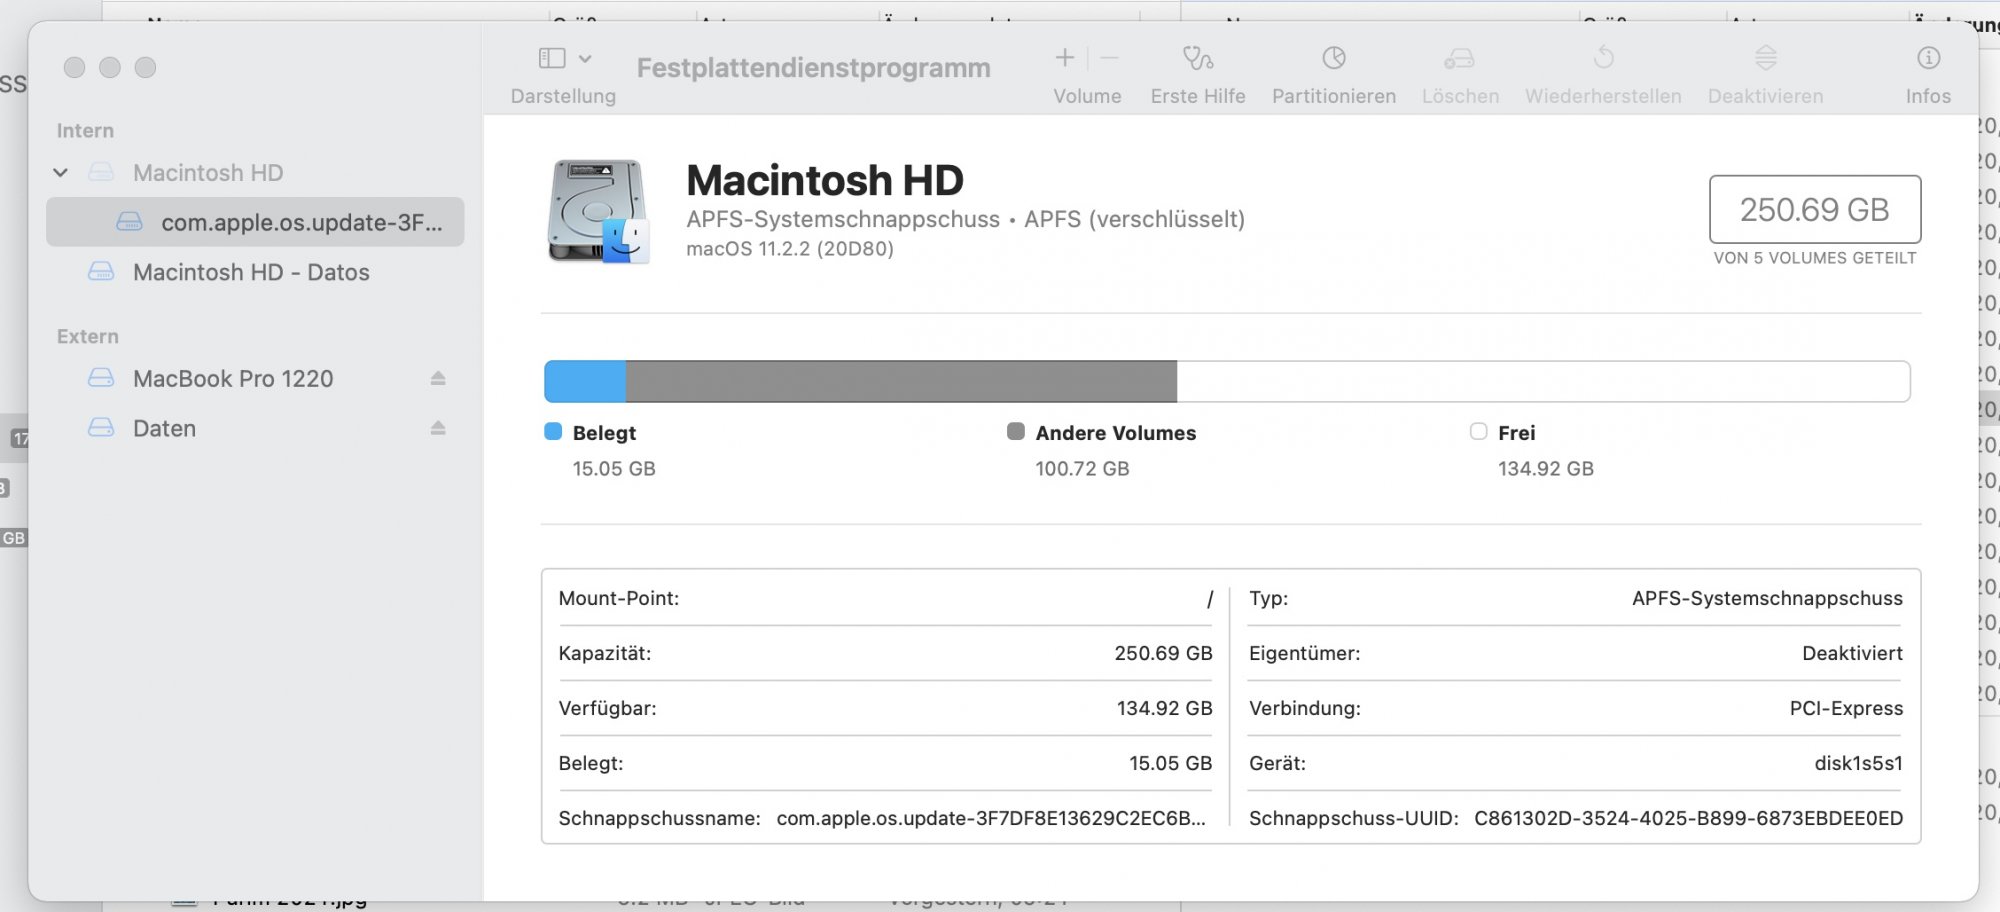This screenshot has width=2000, height=912.
Task: Click the disk icon beside Macintosh HD - Datos
Action: coord(101,271)
